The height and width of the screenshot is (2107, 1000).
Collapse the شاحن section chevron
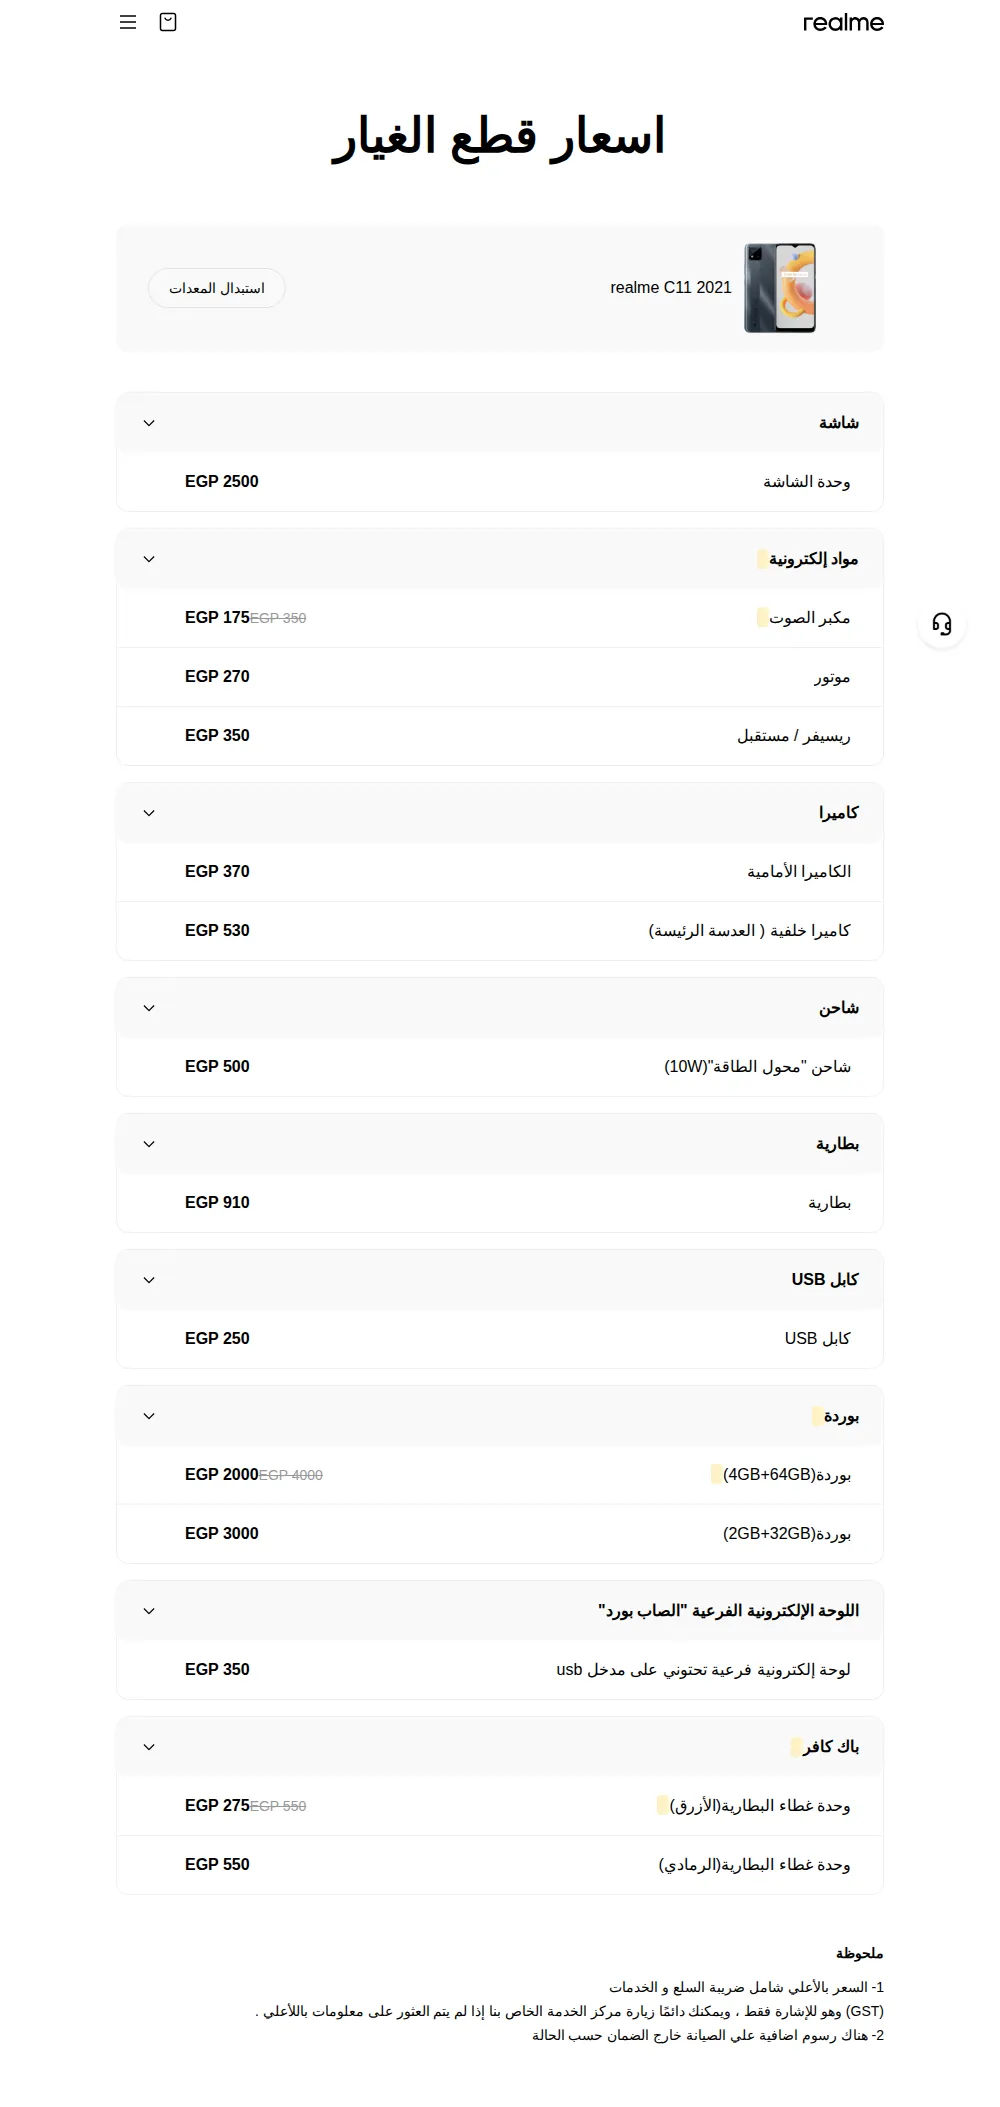tap(149, 1008)
